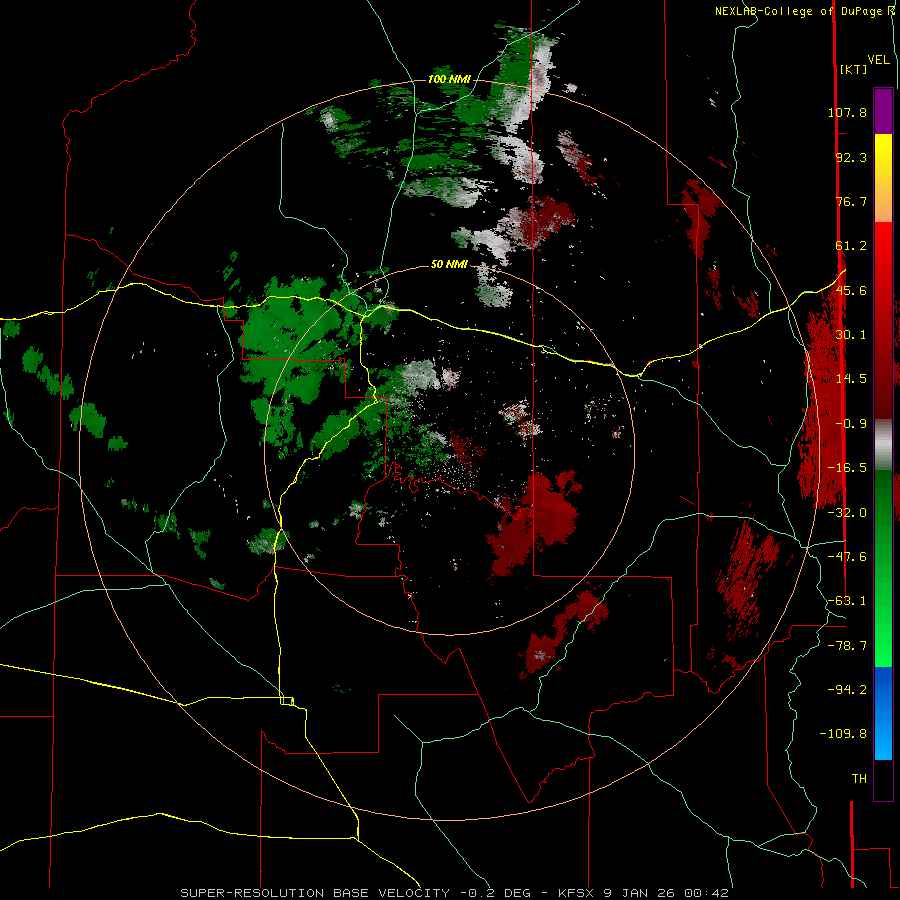900x900 pixels.
Task: Select the 107.8 value on velocity scale
Action: tap(847, 112)
